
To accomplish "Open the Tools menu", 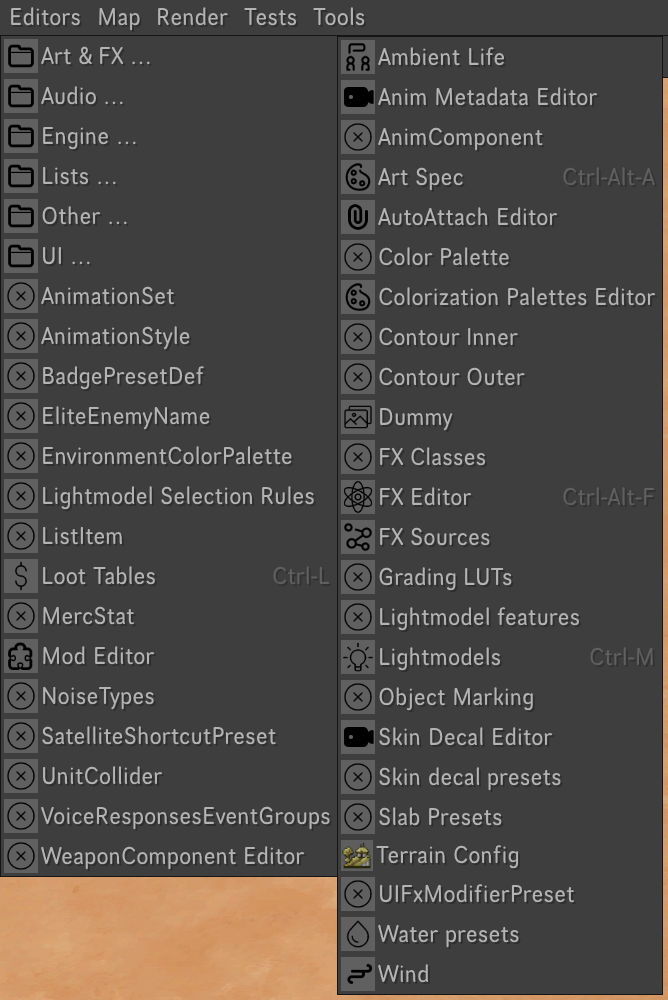I will tap(339, 17).
